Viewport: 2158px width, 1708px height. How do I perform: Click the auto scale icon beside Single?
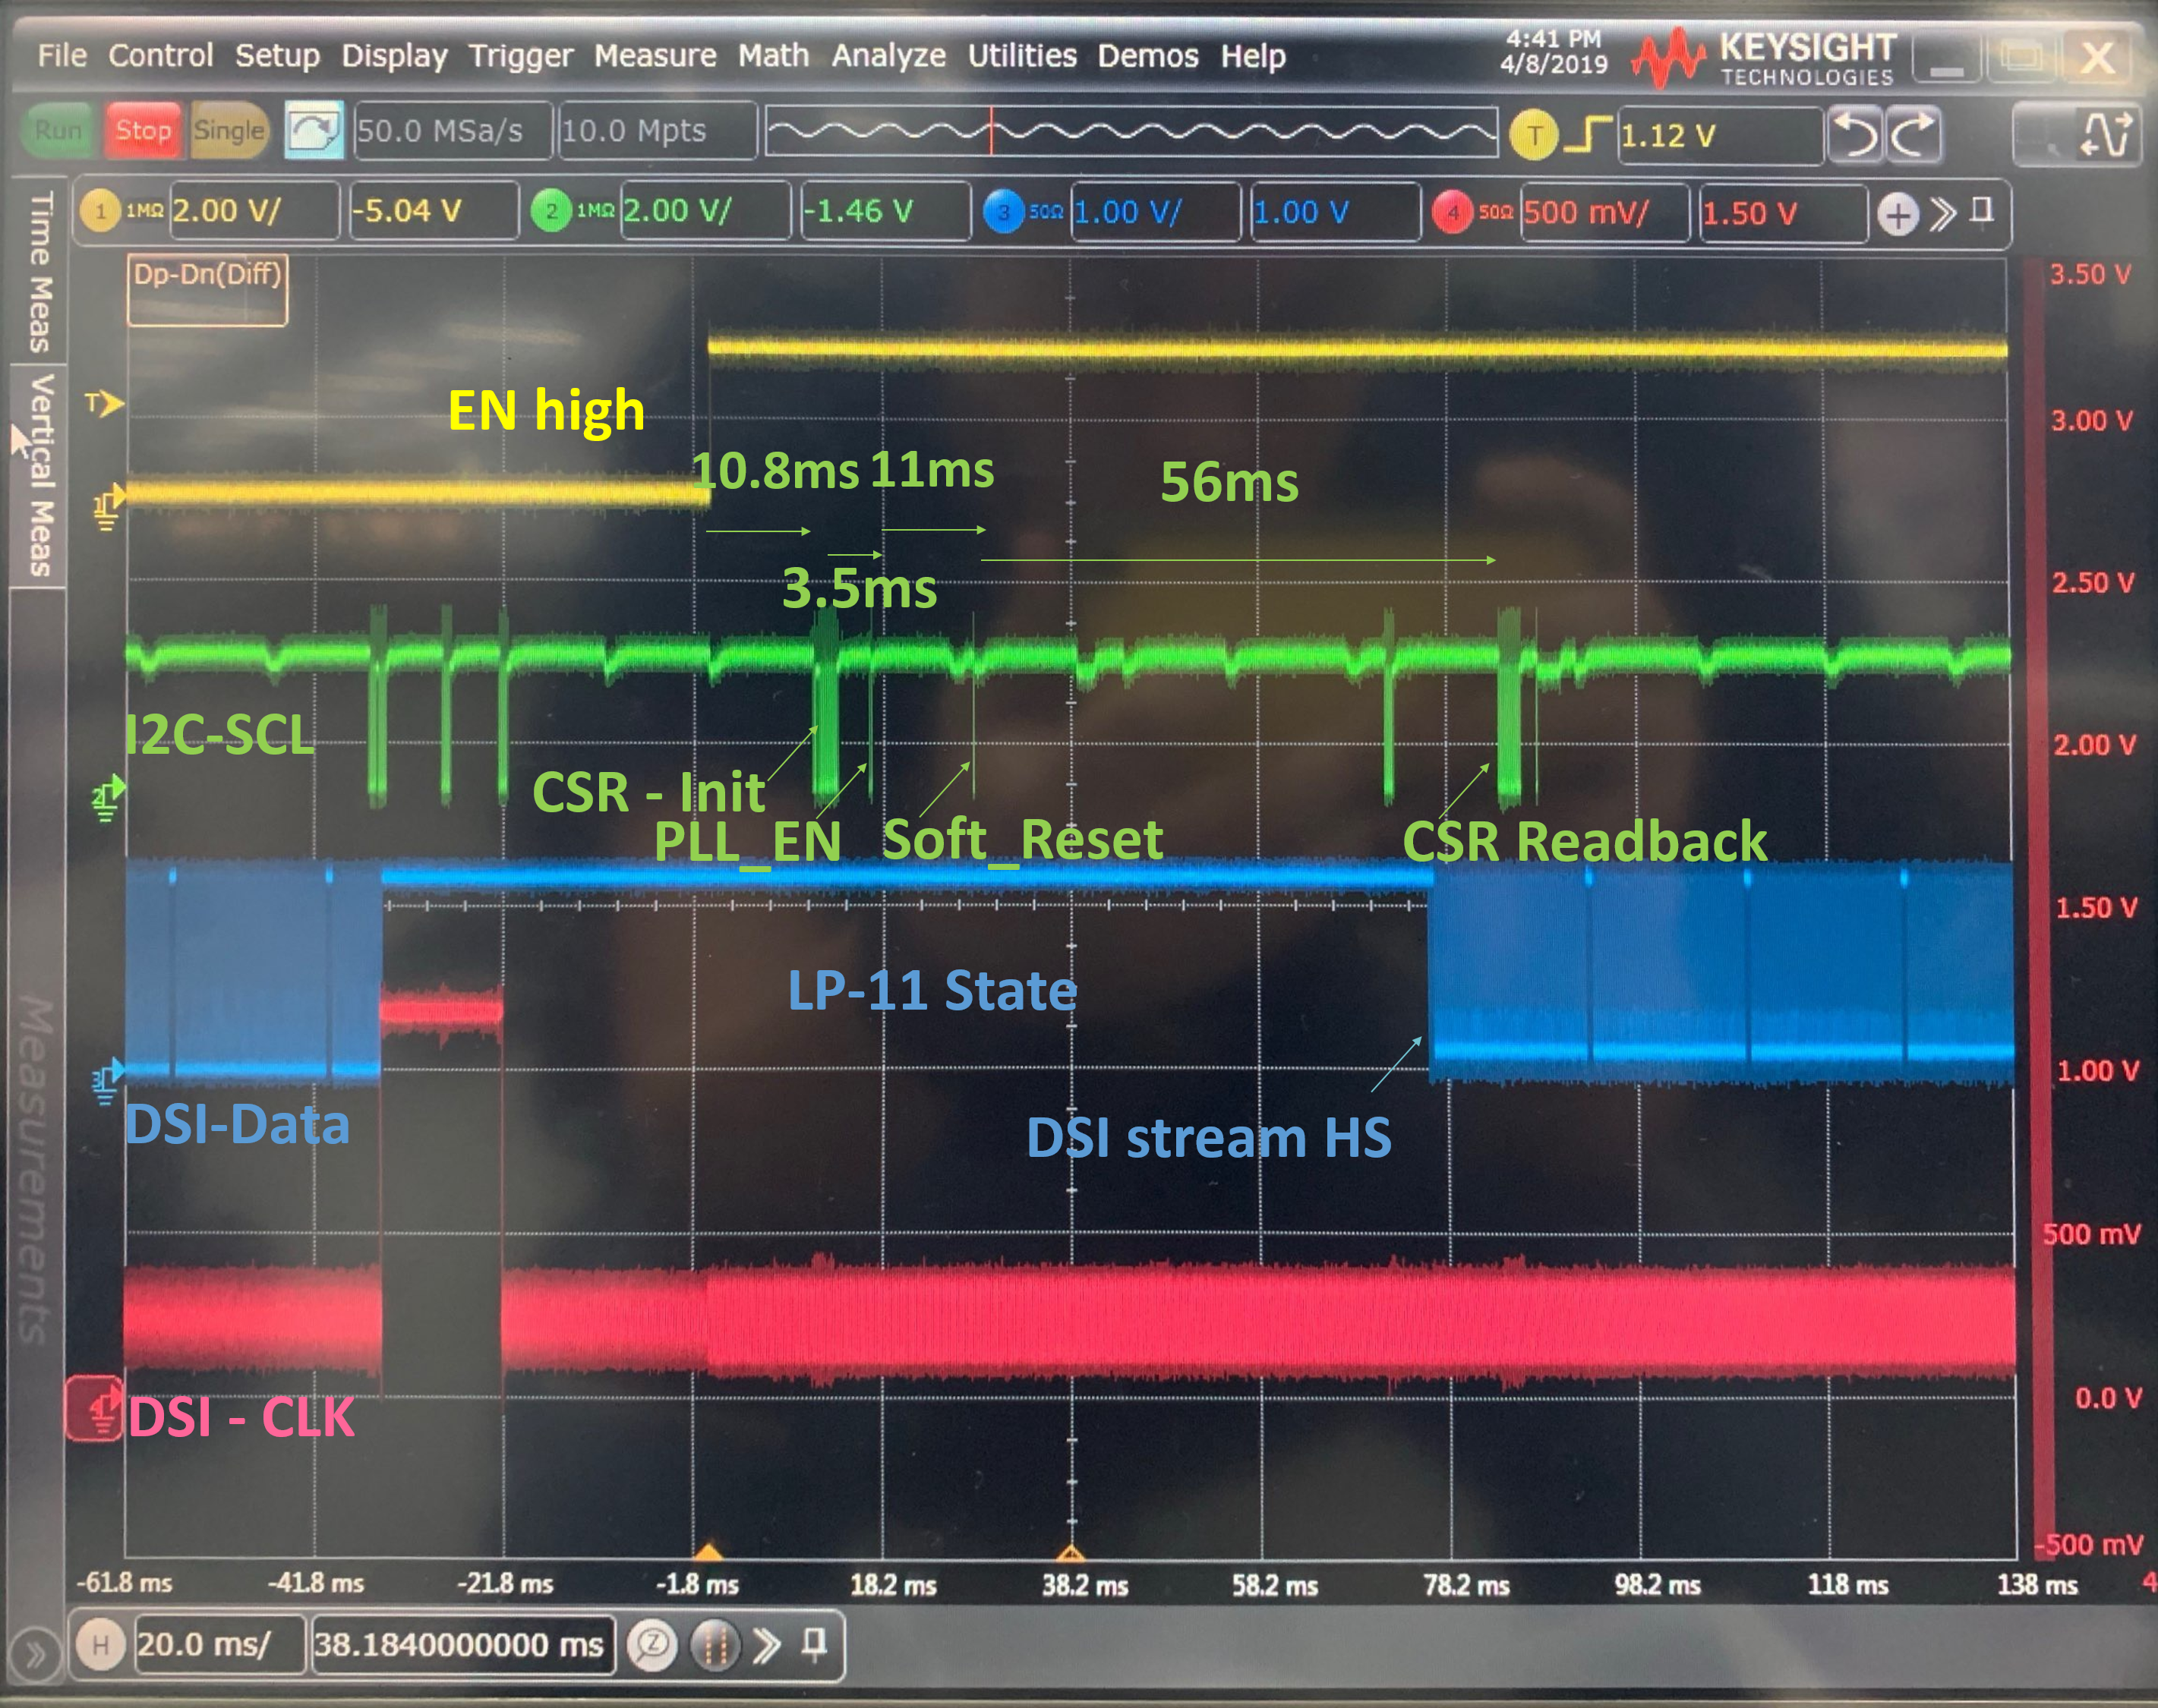[314, 130]
